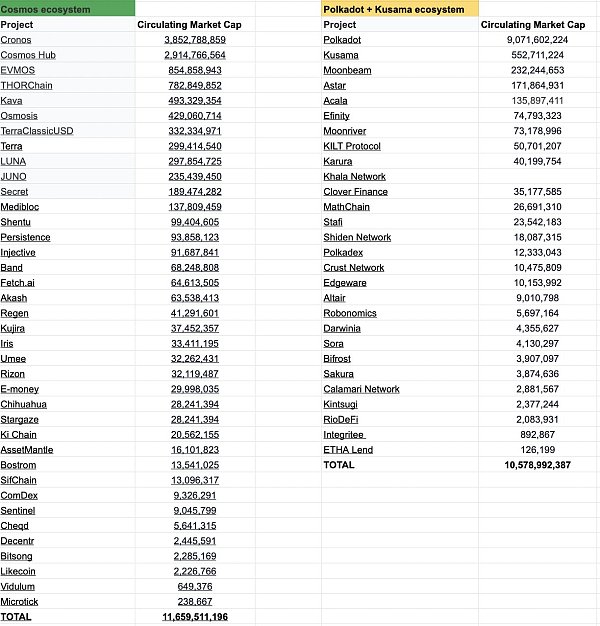The image size is (600, 626).
Task: Open the TerraClassicUSD link
Action: tap(37, 131)
